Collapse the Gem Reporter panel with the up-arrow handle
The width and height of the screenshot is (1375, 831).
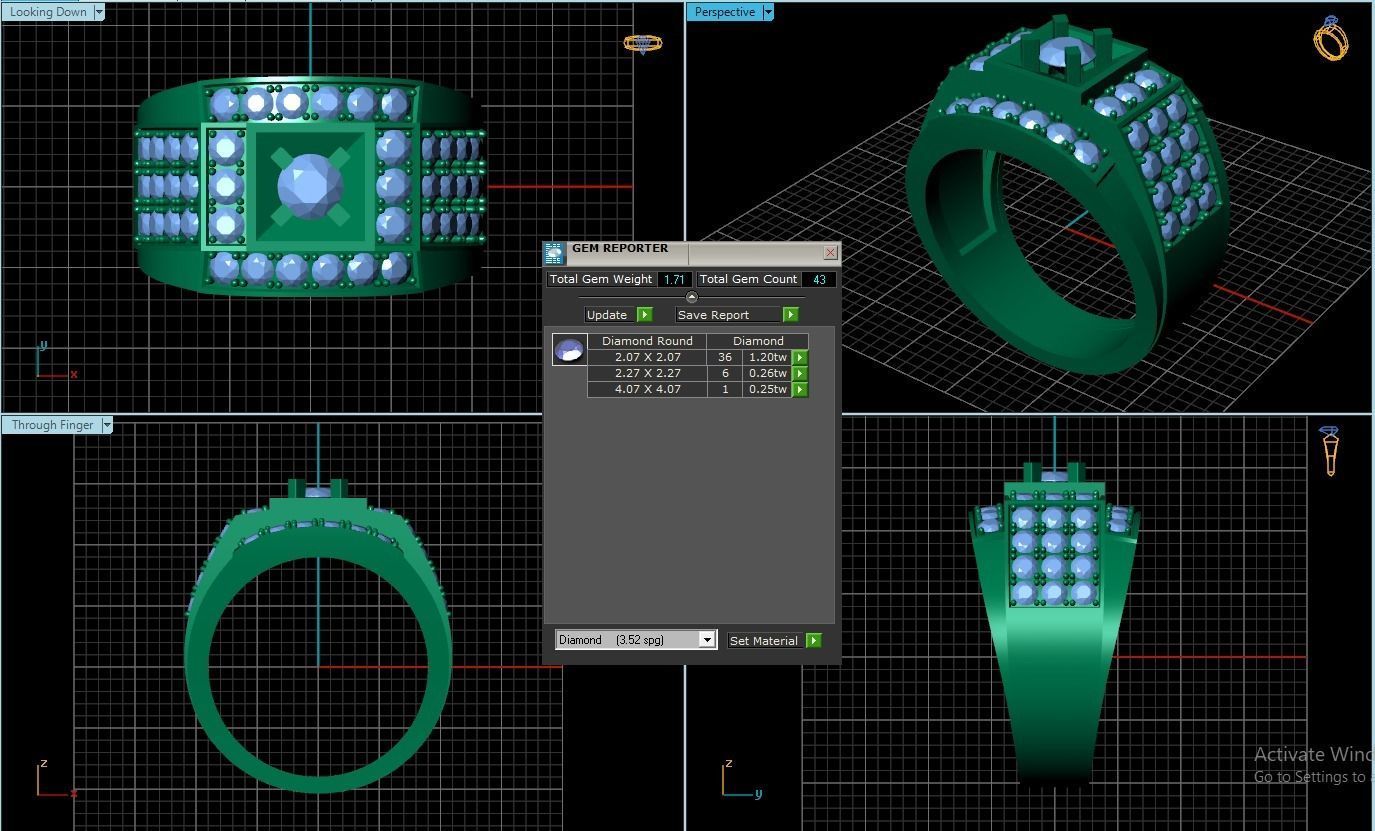pyautogui.click(x=691, y=298)
